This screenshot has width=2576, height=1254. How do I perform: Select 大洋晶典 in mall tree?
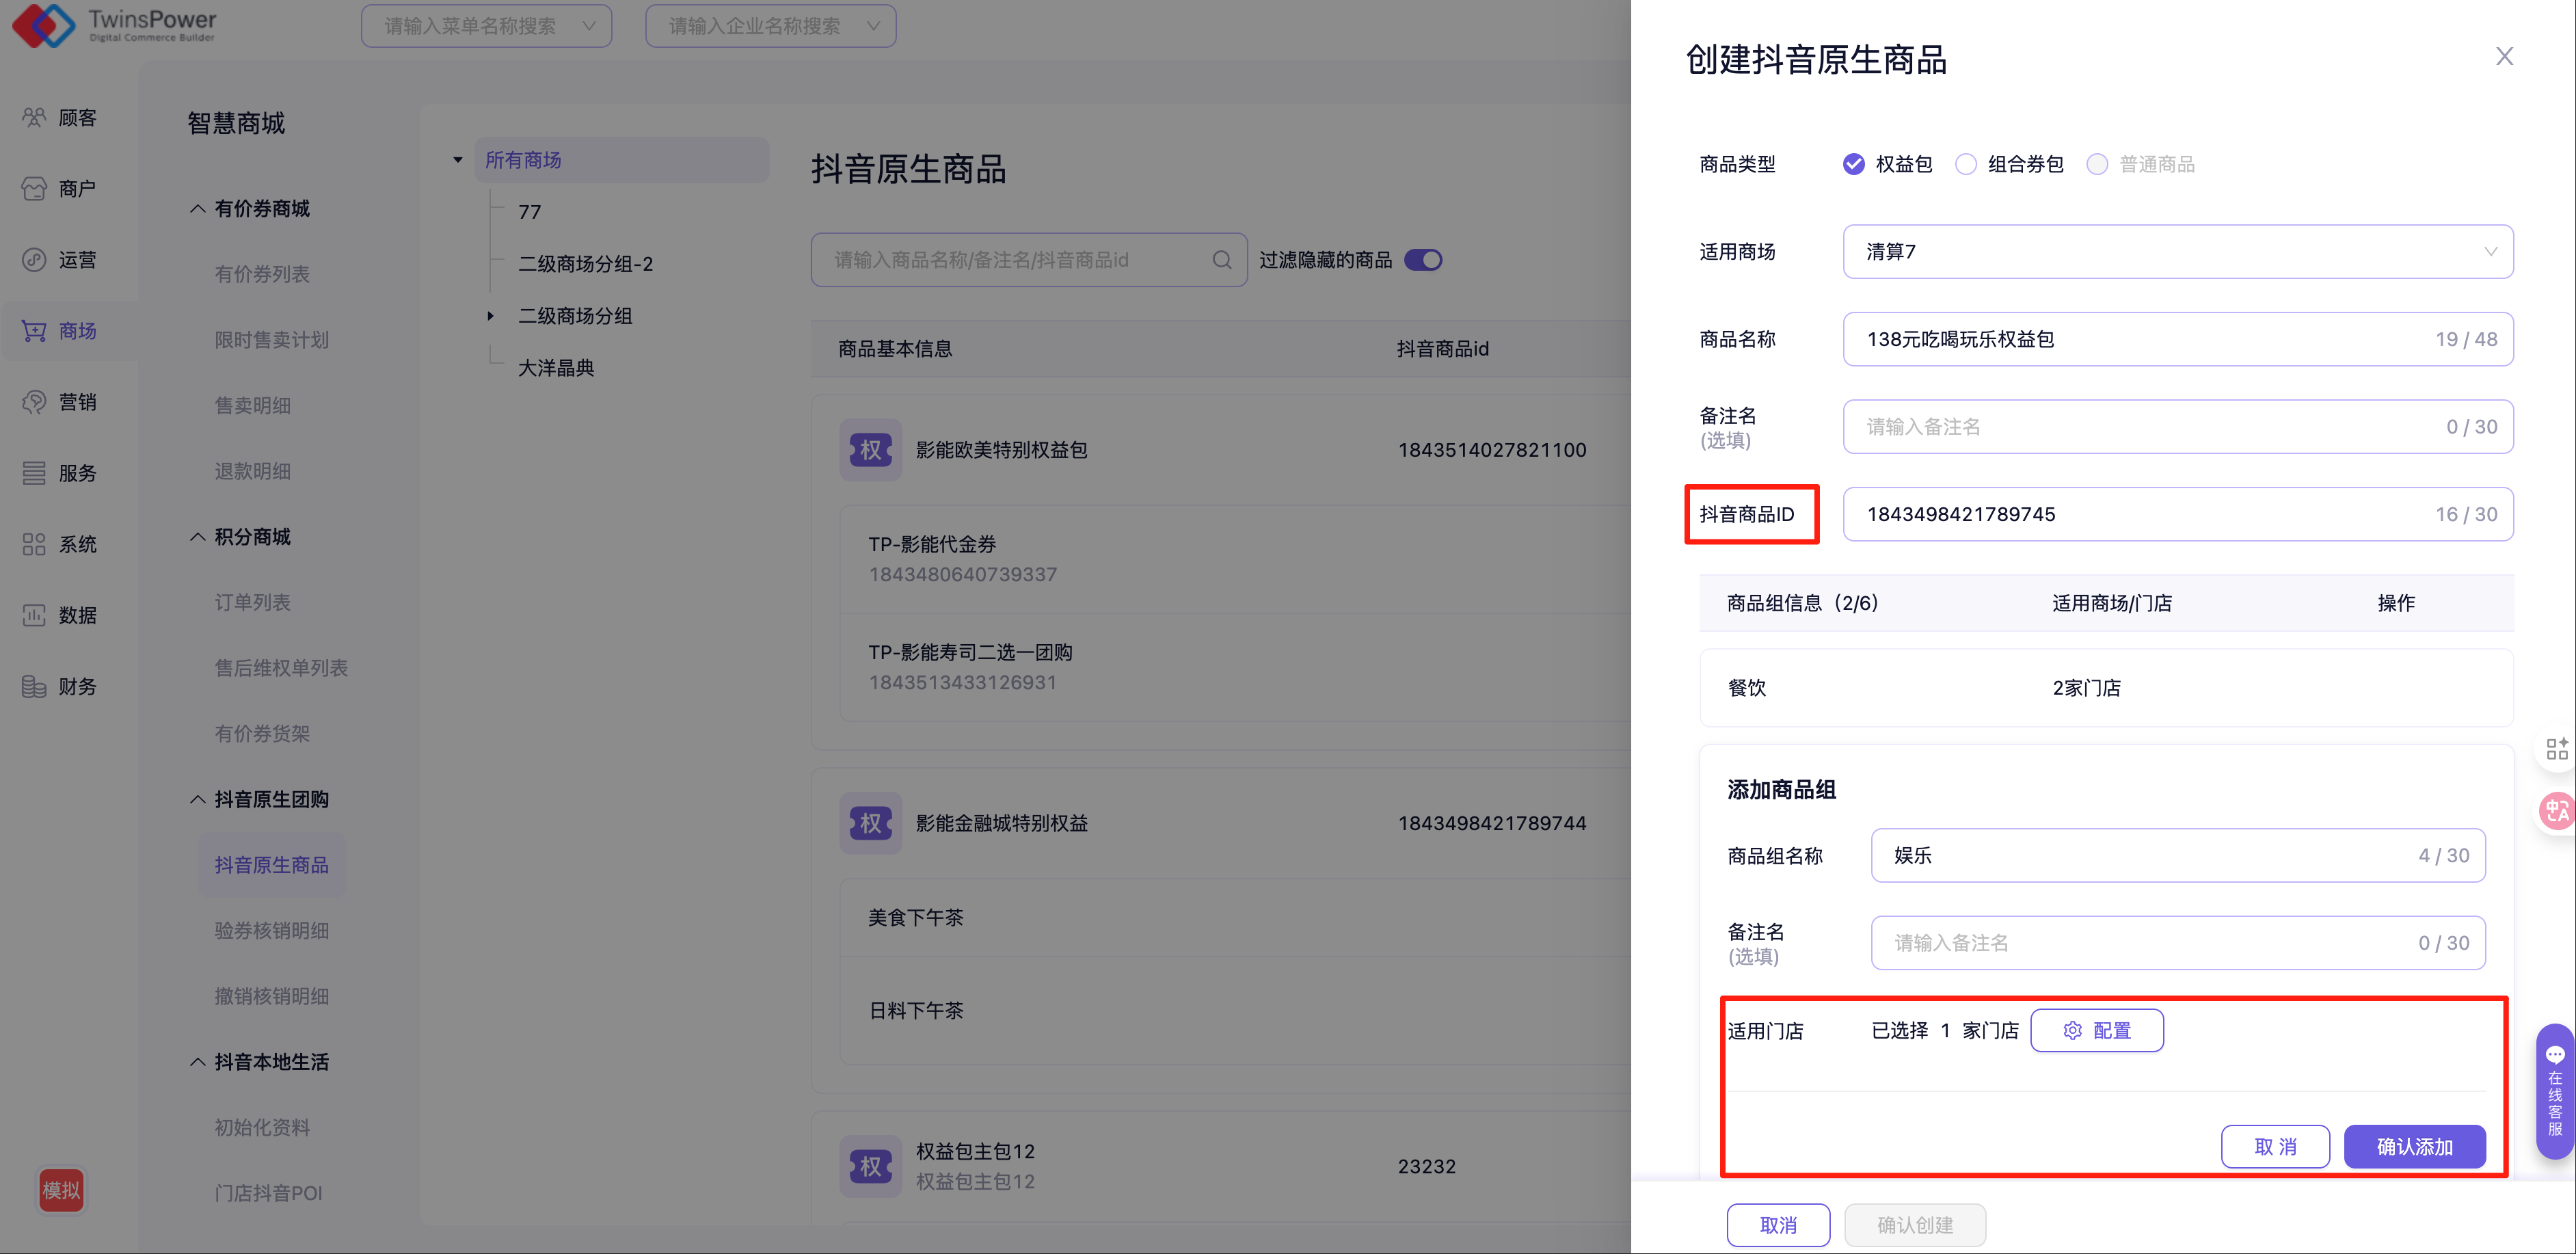click(556, 368)
